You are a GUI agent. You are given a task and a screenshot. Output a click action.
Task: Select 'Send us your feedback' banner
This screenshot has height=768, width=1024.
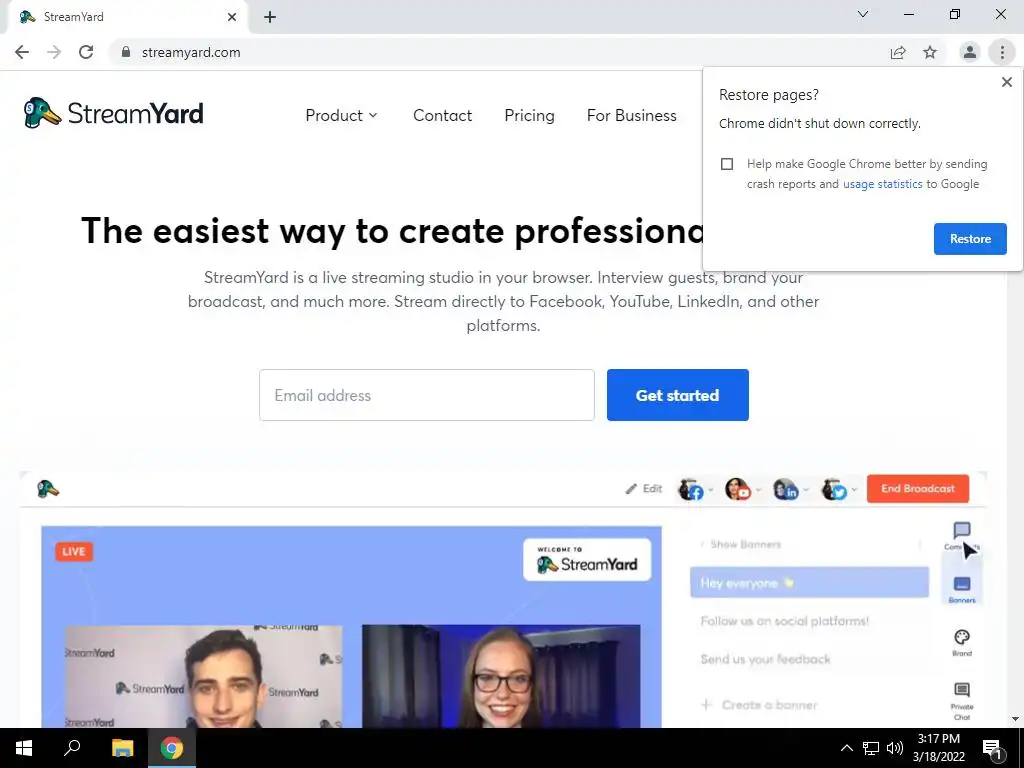pos(765,660)
